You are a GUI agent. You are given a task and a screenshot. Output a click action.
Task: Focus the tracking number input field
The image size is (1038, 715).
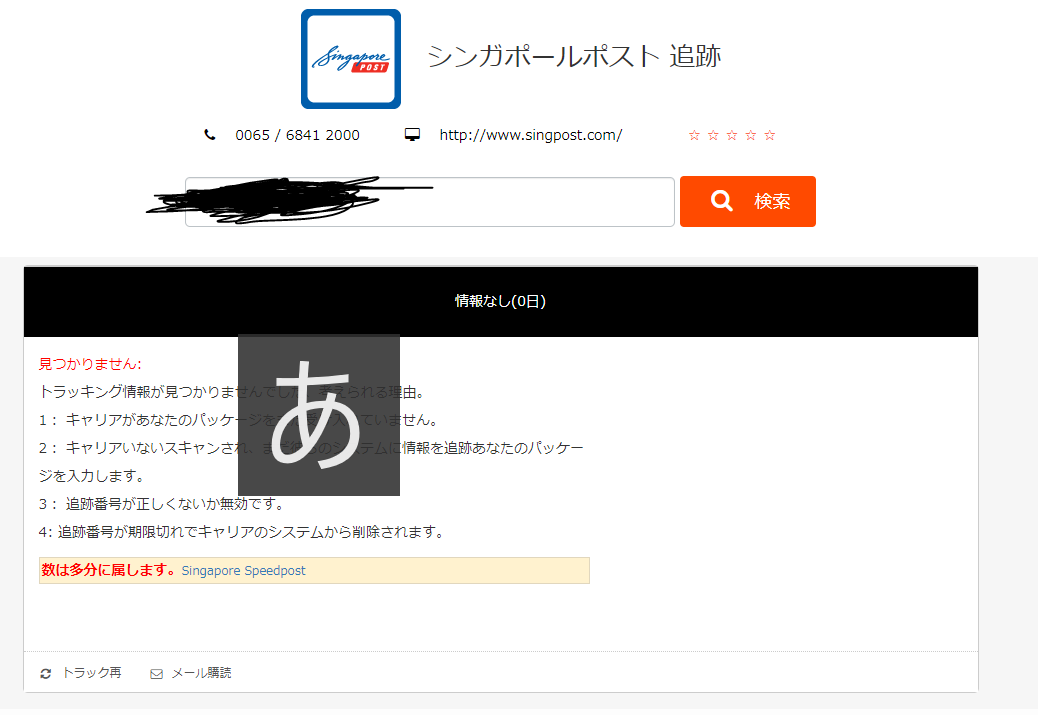click(430, 202)
